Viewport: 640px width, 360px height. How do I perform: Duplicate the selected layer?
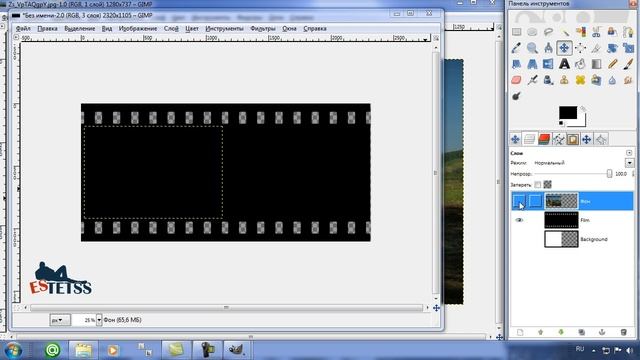pos(582,332)
